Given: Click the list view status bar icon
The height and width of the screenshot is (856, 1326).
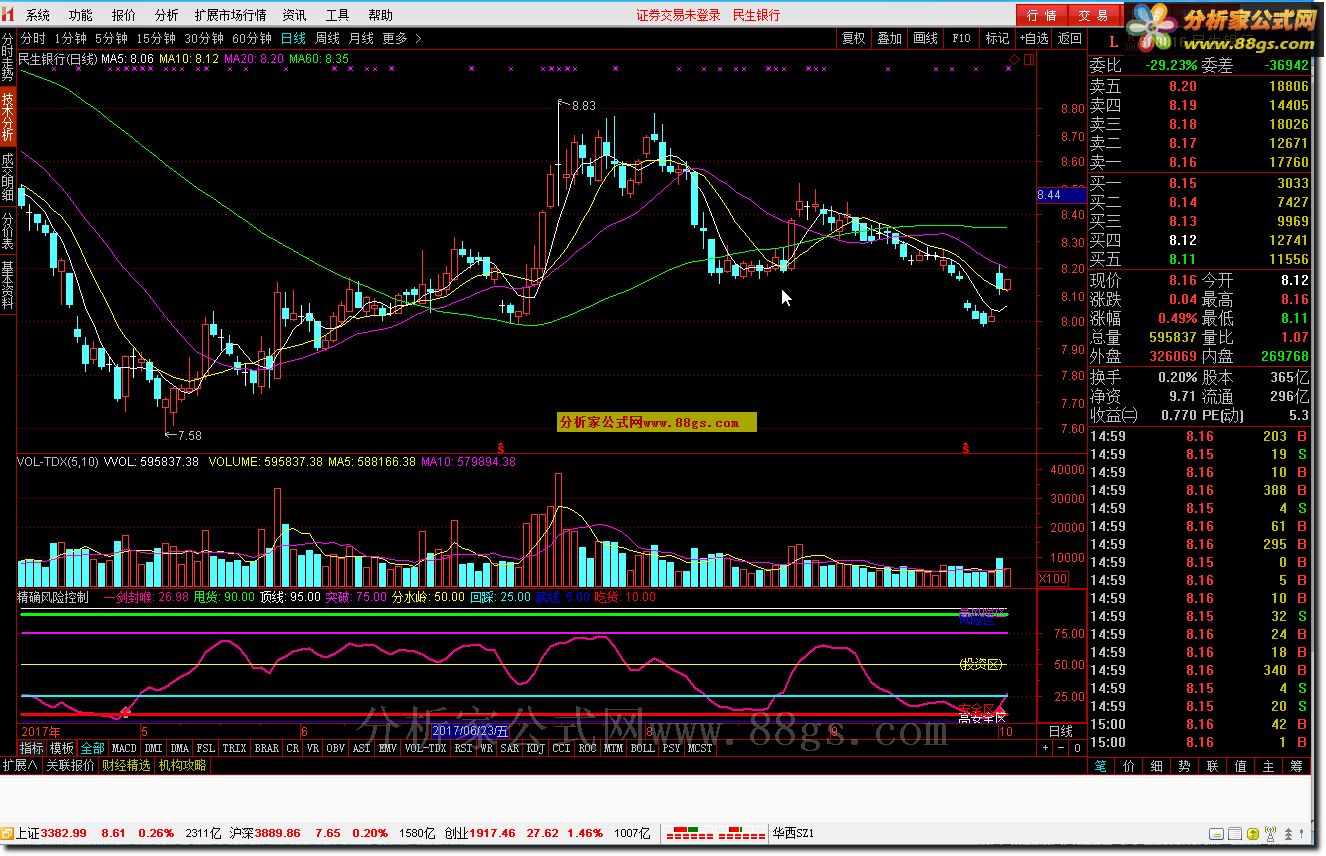Looking at the screenshot, I should click(x=1235, y=833).
